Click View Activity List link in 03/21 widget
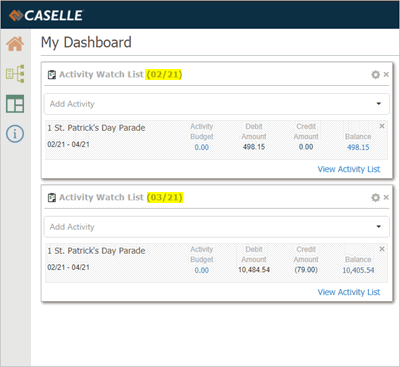400x367 pixels. (x=349, y=292)
